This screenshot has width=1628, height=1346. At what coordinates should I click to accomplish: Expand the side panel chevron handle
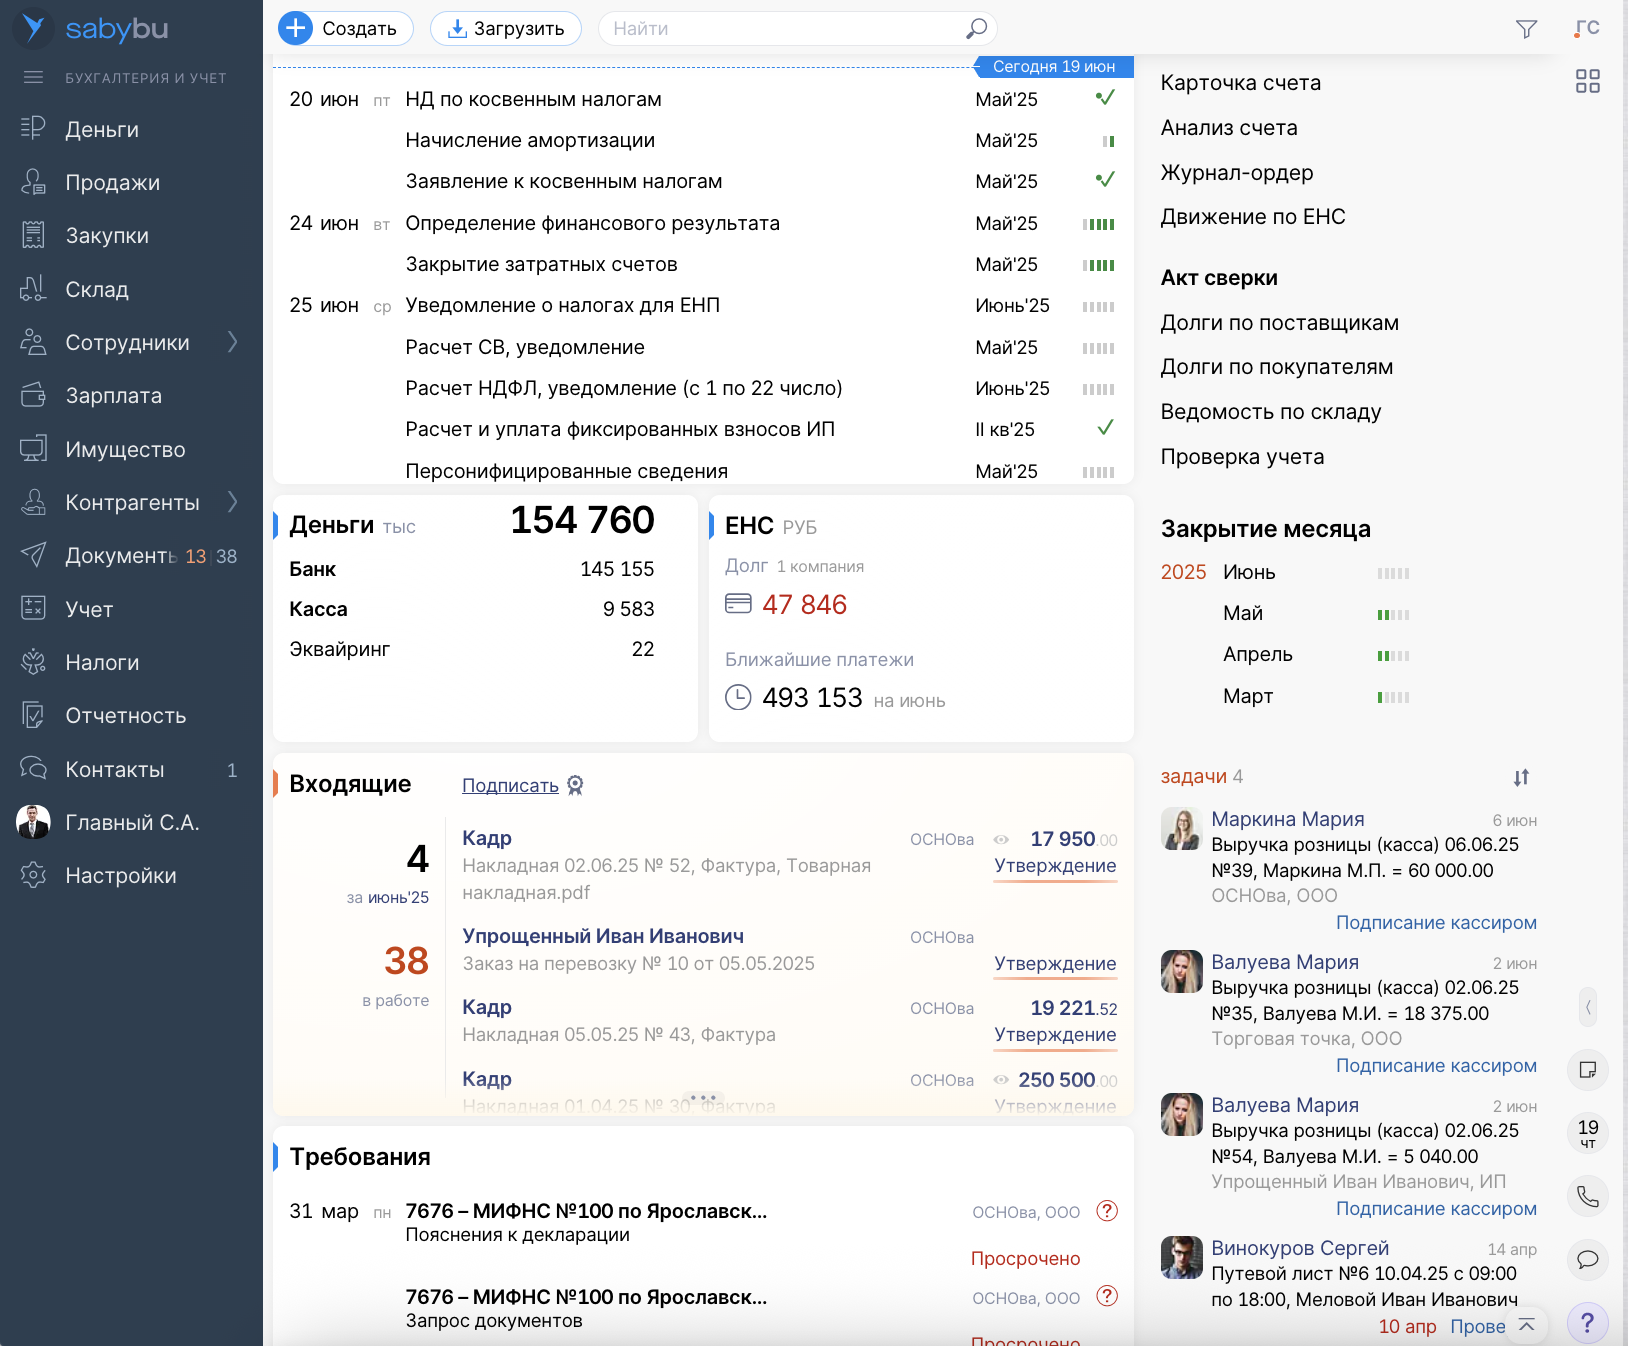1587,1007
